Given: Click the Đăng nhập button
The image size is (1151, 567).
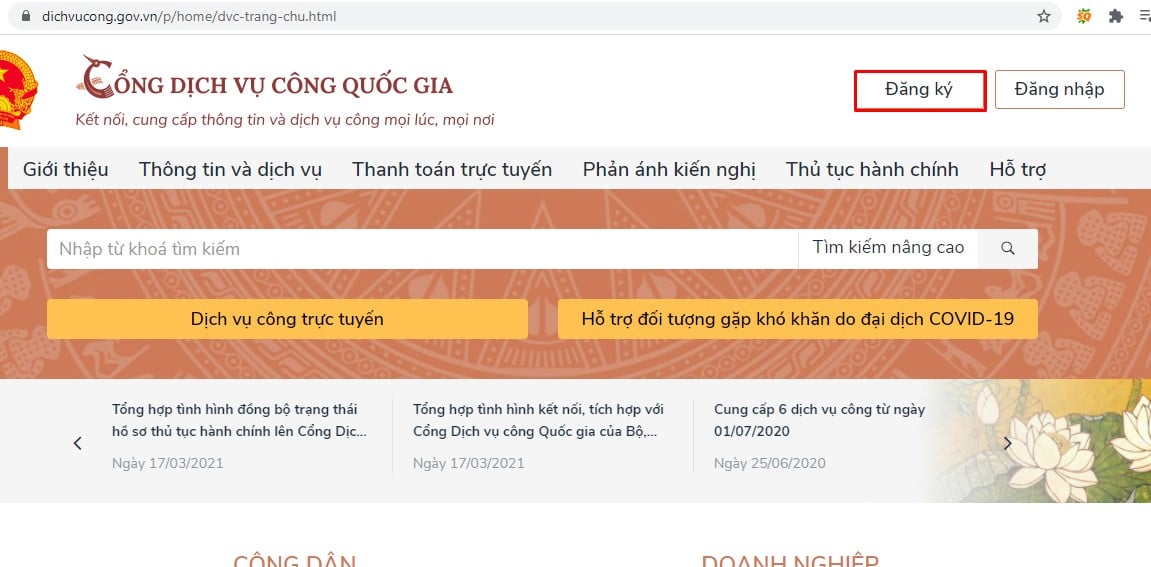Looking at the screenshot, I should 1059,90.
